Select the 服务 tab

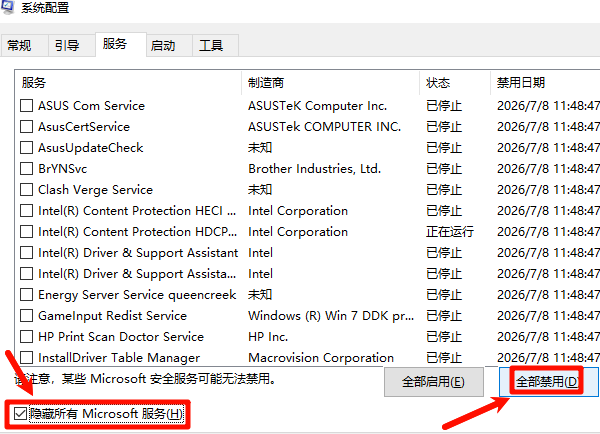[121, 44]
